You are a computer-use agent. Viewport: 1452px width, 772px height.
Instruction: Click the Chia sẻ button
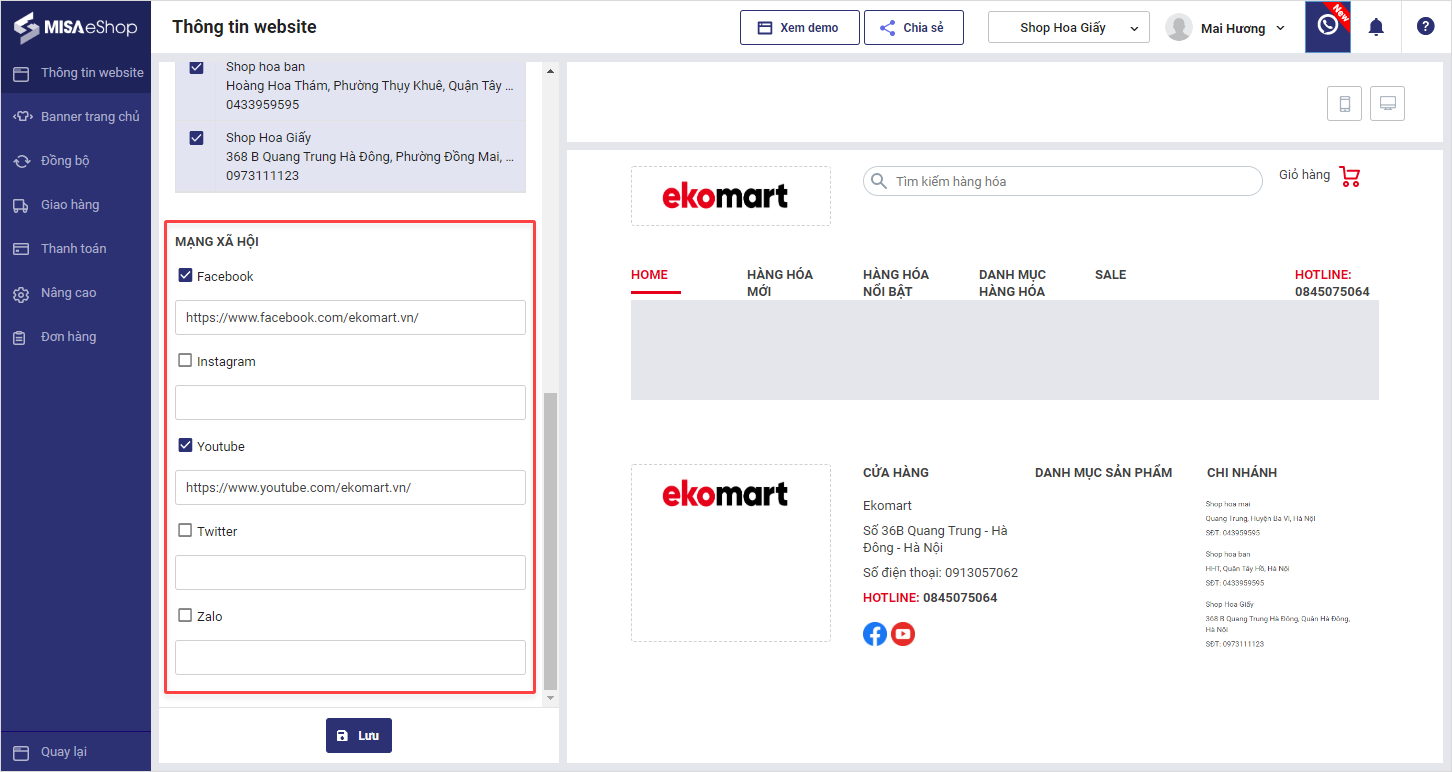tap(914, 28)
